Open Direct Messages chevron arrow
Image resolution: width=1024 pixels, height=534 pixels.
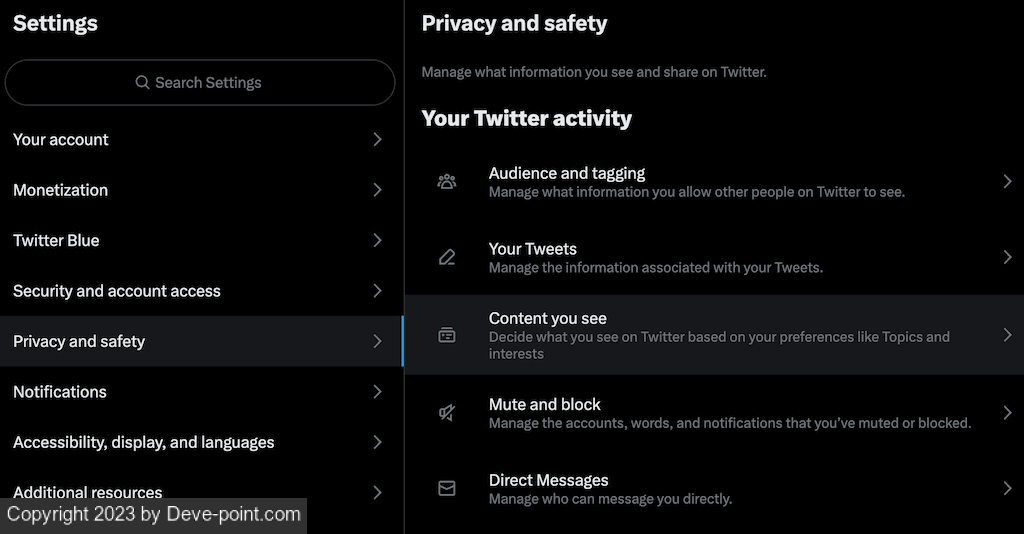(1007, 488)
